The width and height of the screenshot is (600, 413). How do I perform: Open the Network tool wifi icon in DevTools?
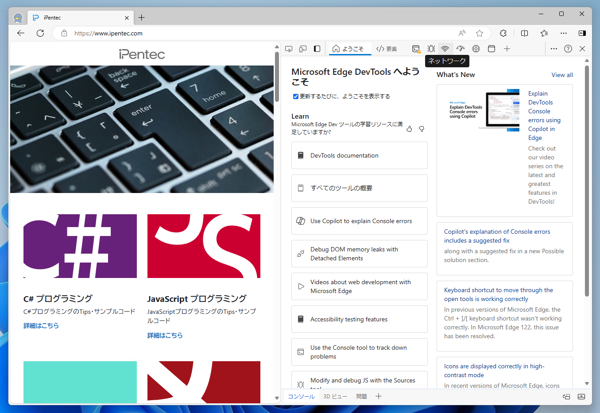coord(445,49)
